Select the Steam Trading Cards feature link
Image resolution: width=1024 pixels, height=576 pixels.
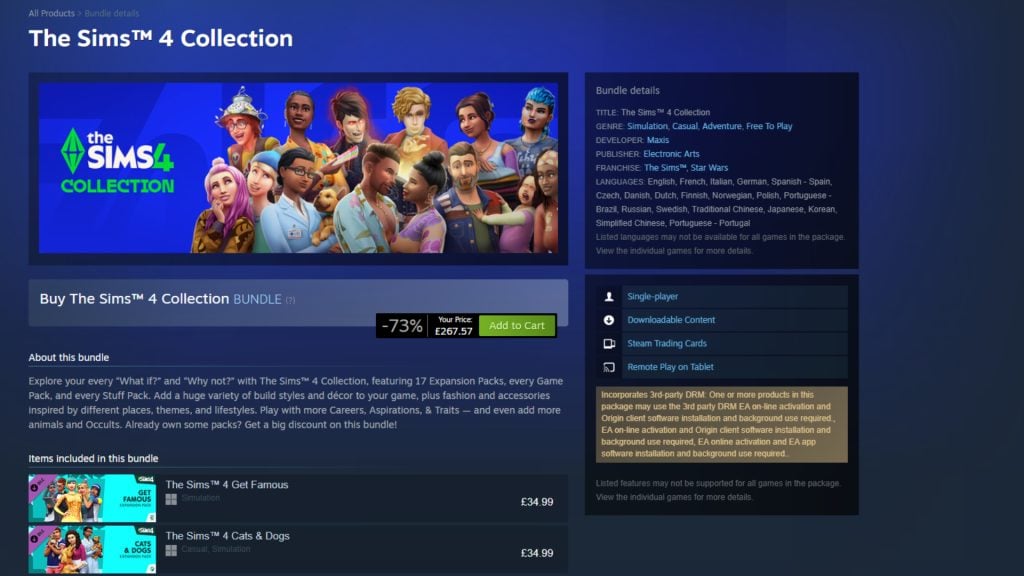pos(667,344)
